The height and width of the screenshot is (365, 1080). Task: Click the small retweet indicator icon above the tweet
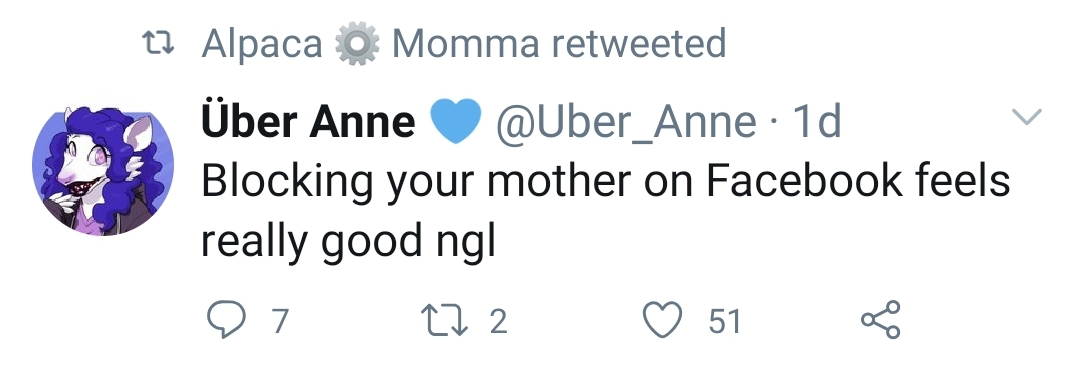[x=158, y=44]
